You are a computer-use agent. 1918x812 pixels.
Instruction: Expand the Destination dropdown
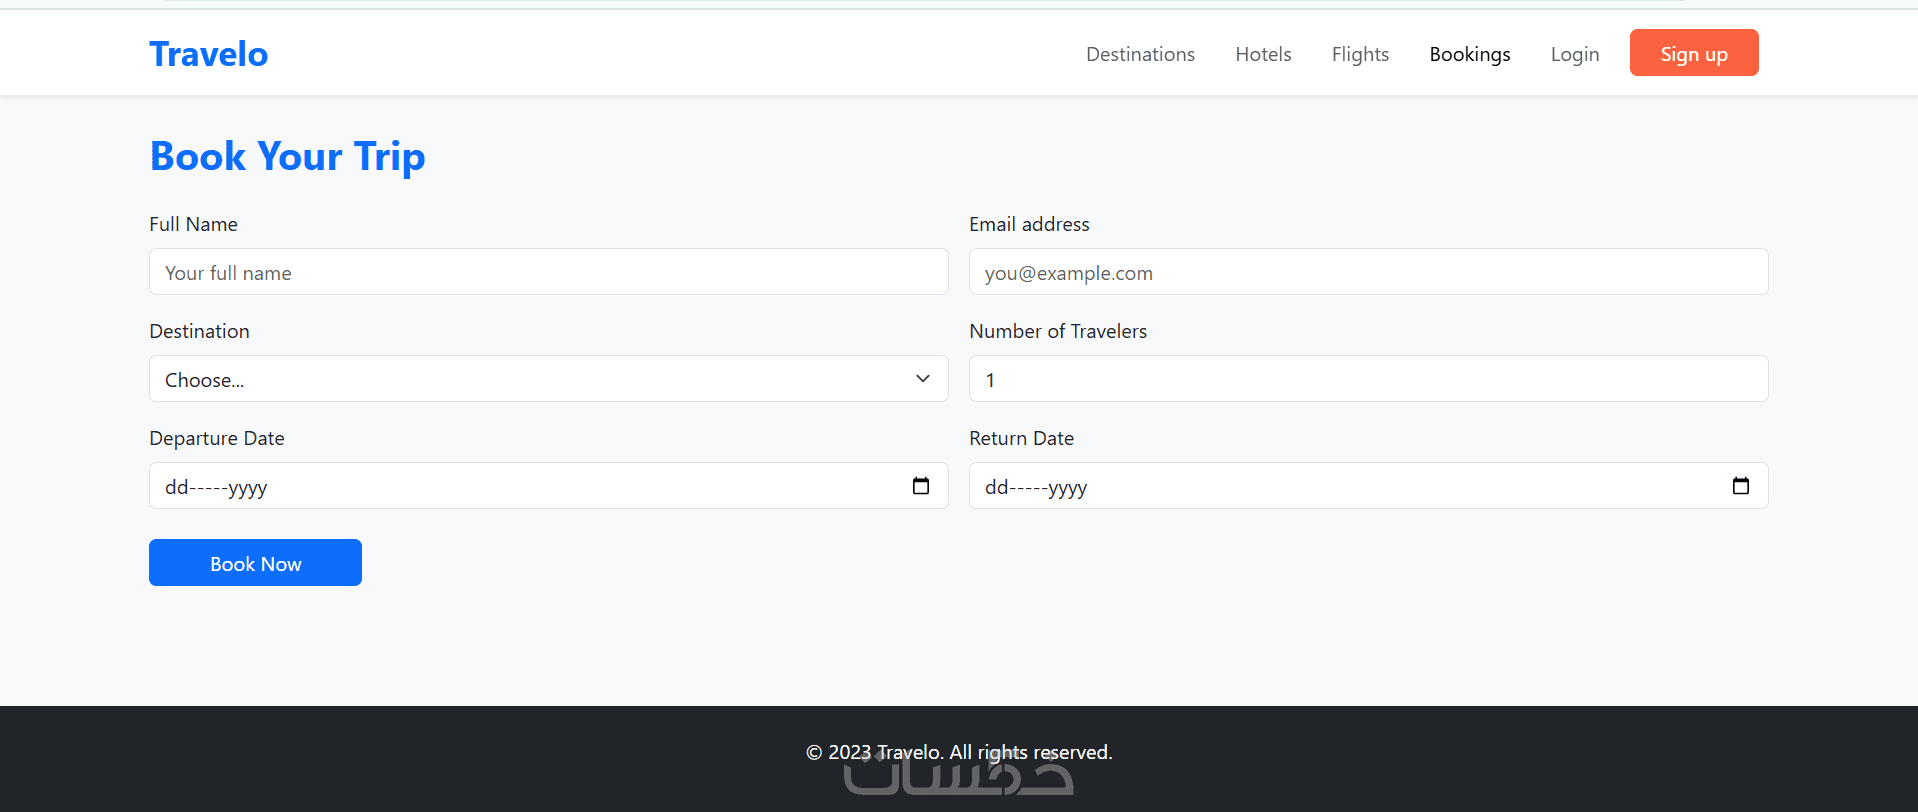coord(549,379)
